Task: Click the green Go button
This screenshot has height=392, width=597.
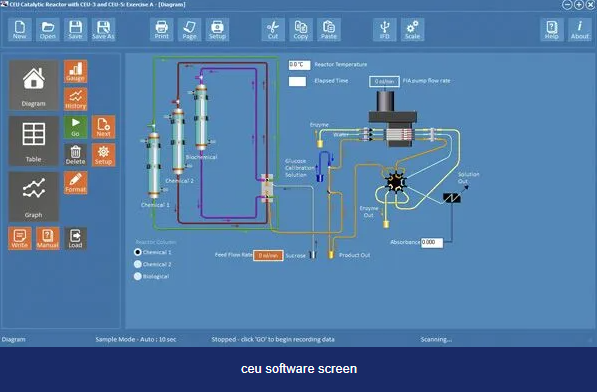Action: pos(75,127)
